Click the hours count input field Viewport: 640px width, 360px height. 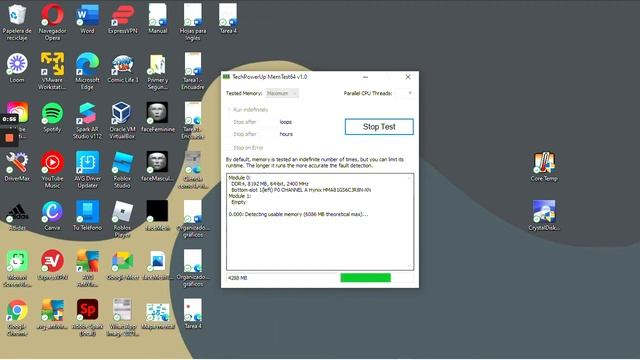click(x=268, y=134)
